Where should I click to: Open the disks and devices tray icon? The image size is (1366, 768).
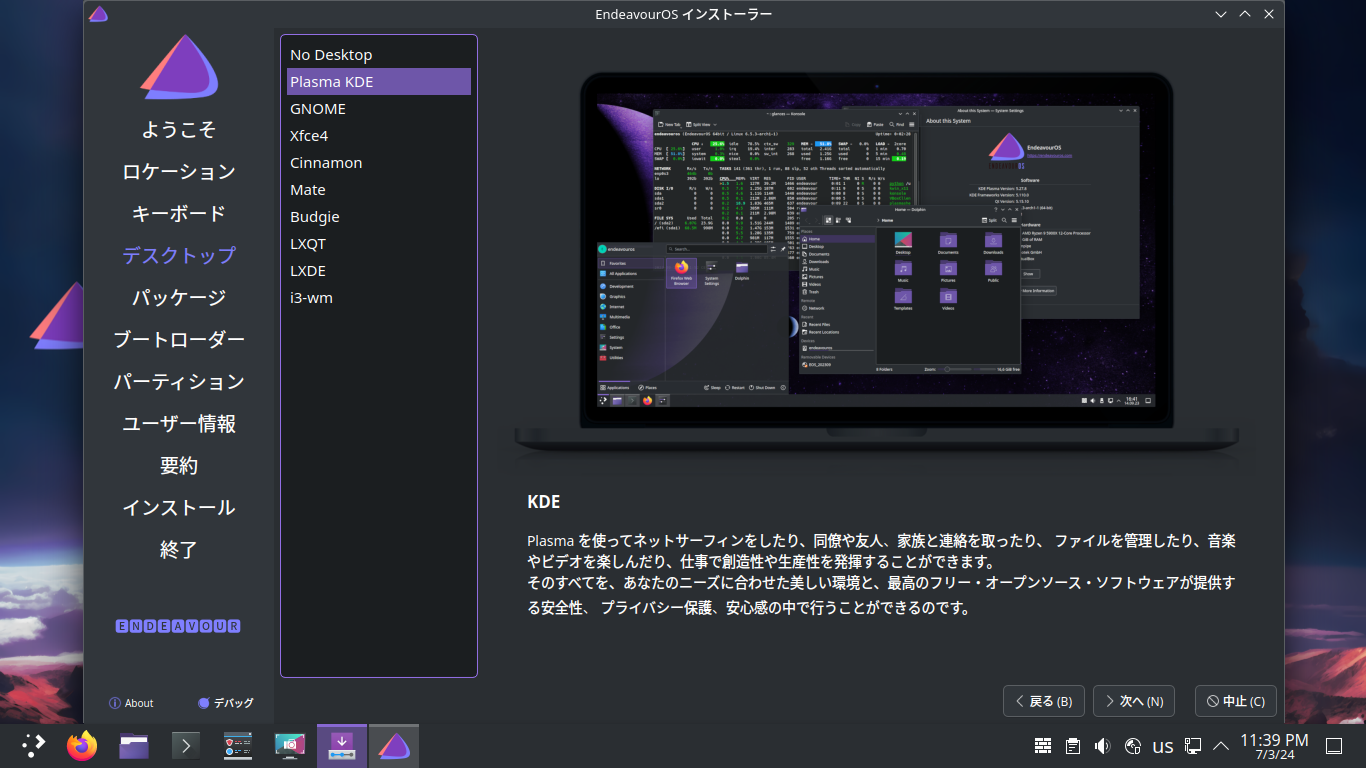(1133, 746)
